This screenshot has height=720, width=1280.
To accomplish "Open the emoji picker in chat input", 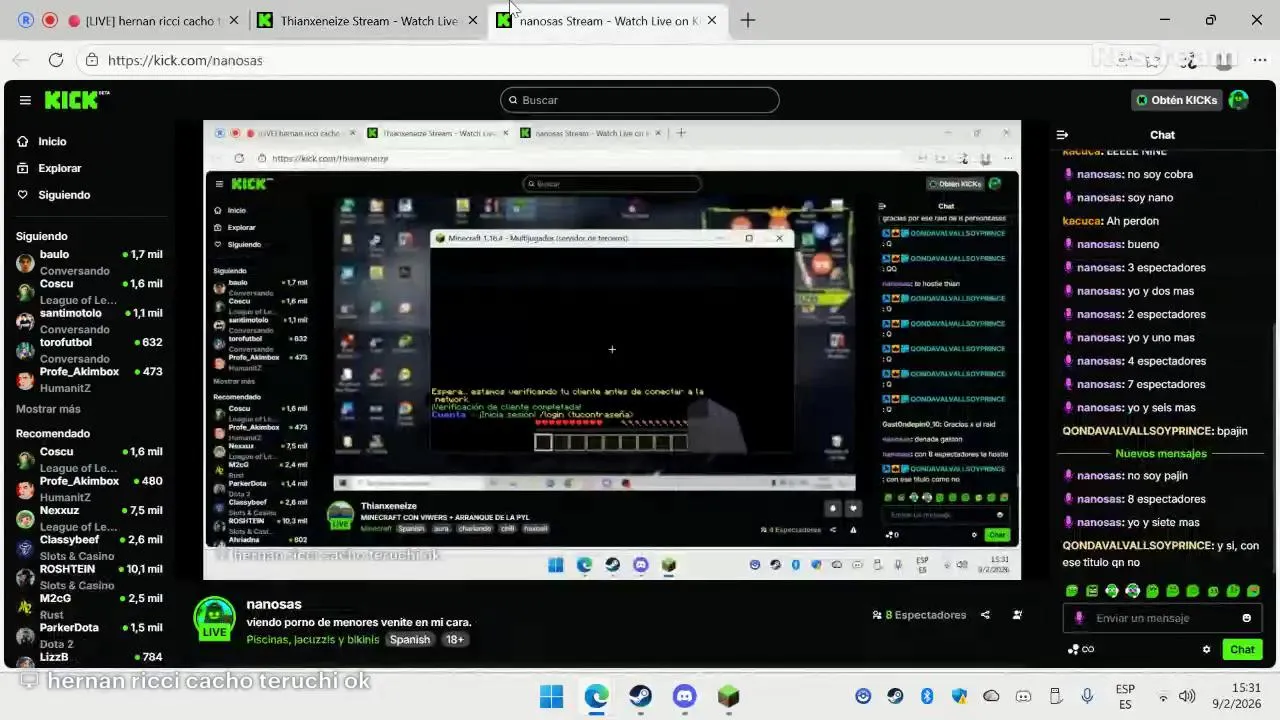I will (x=1247, y=618).
